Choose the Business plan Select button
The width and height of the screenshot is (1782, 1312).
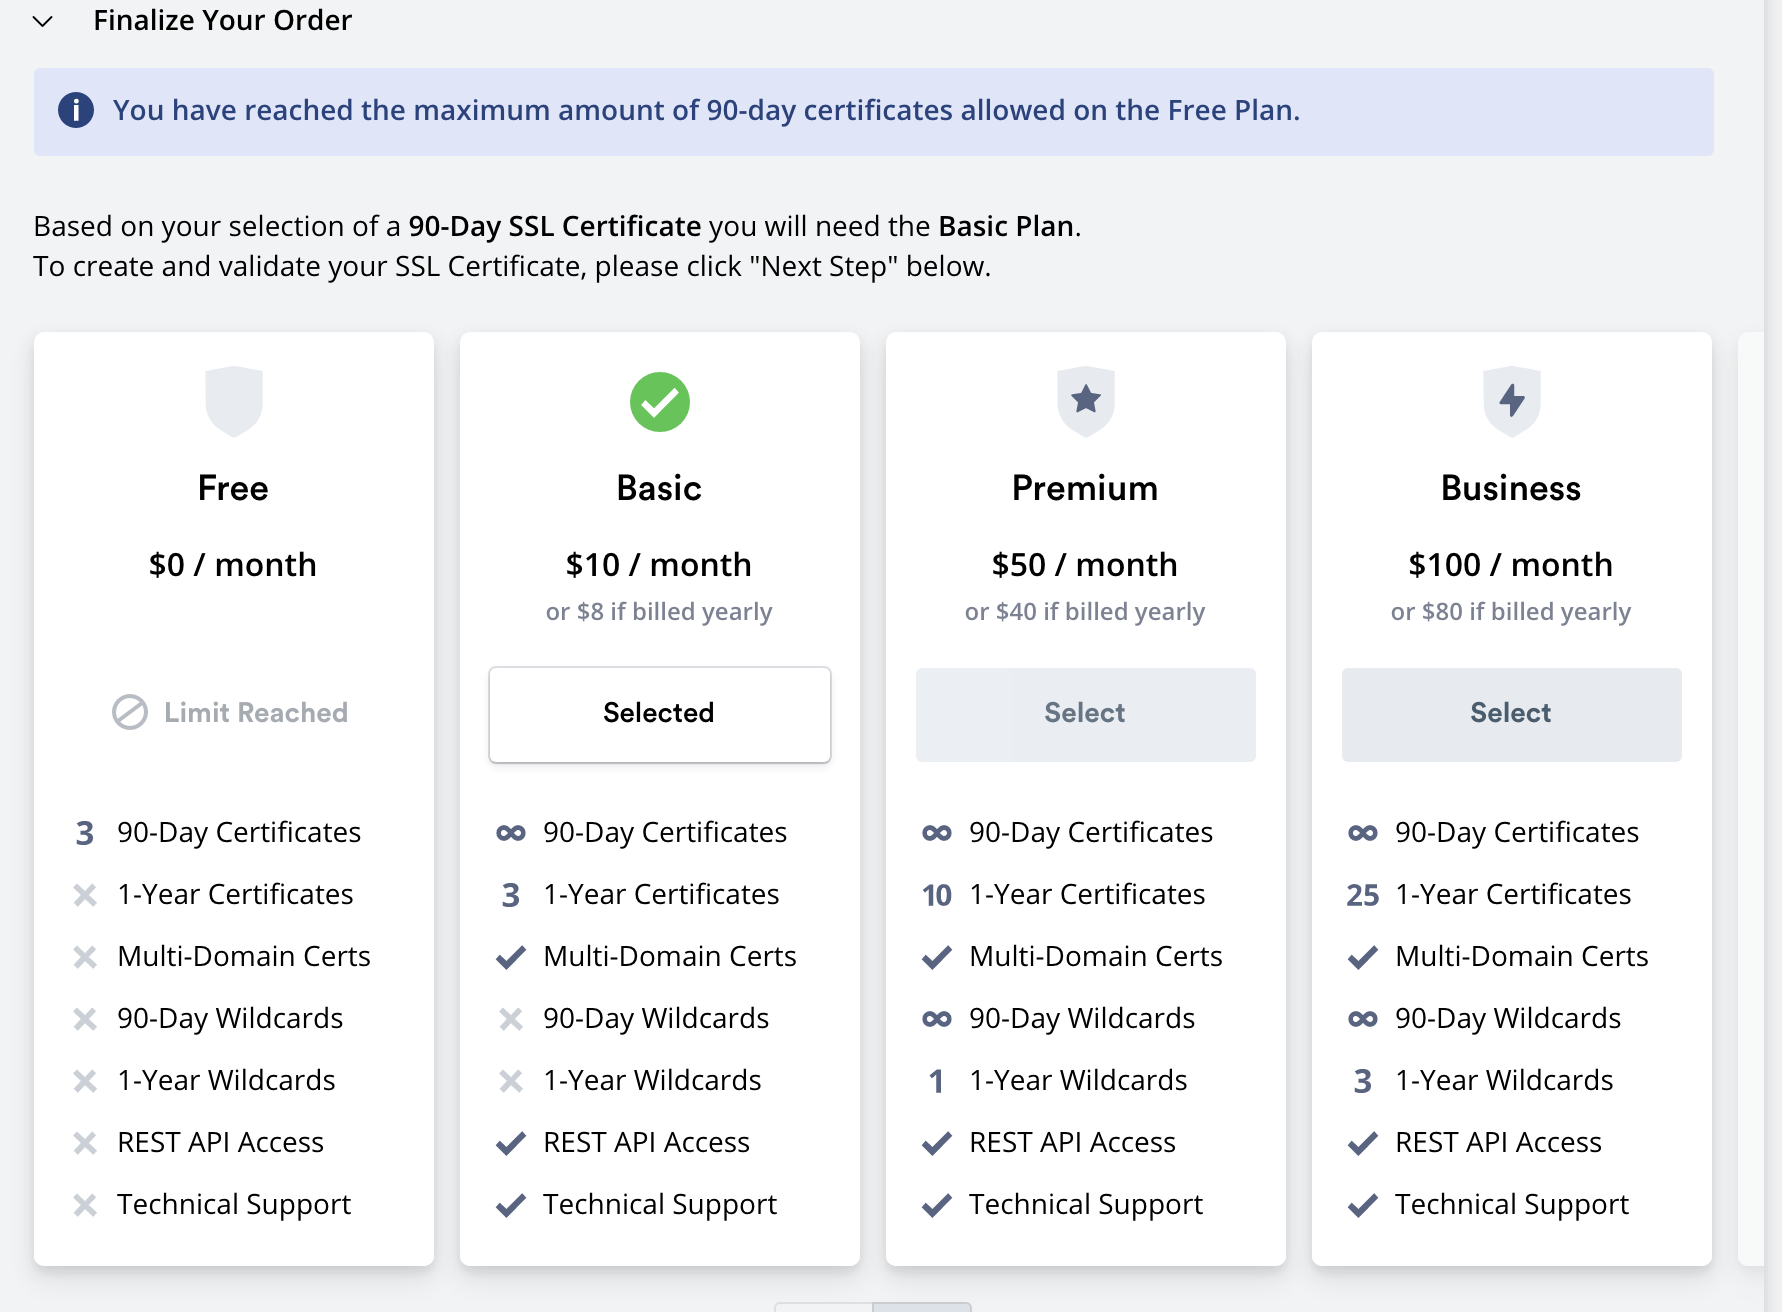point(1511,714)
